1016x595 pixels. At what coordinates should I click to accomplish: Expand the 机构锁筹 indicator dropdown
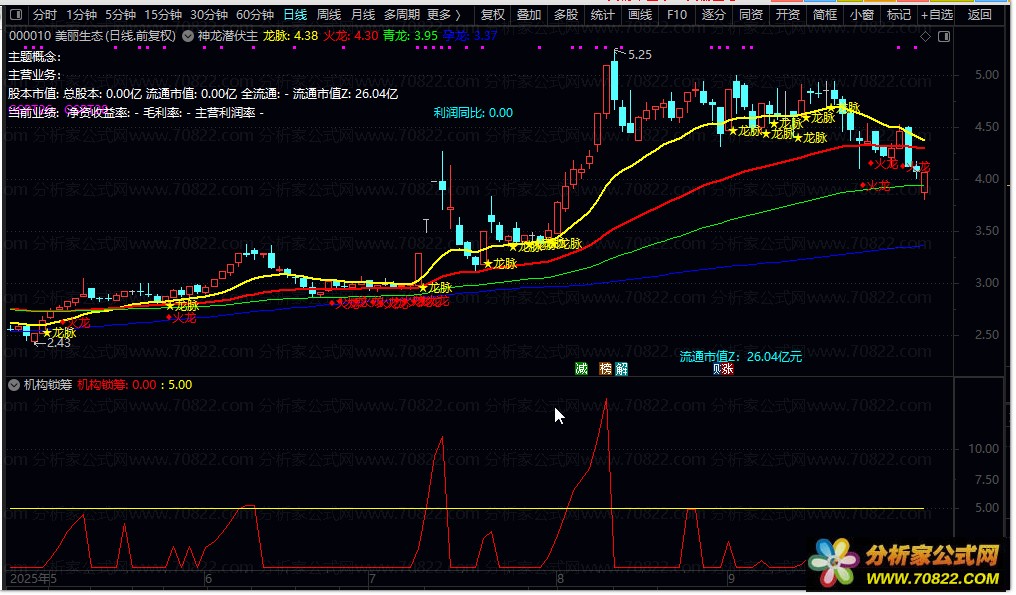pyautogui.click(x=14, y=384)
